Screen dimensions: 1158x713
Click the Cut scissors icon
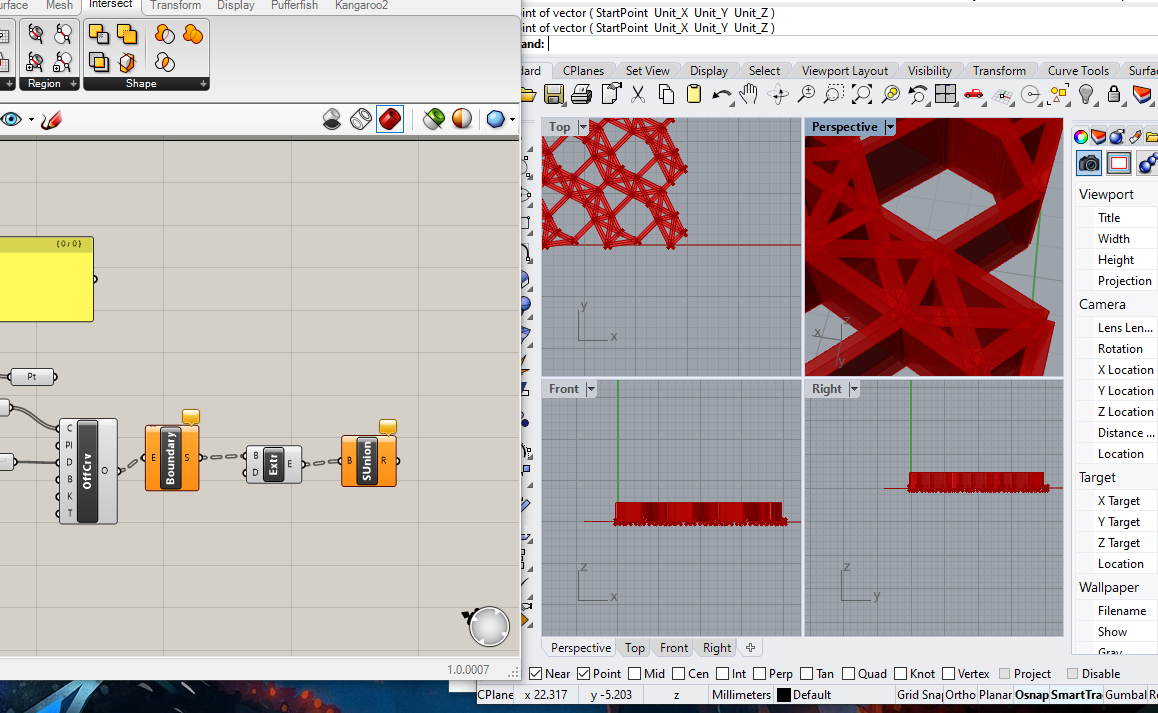click(x=638, y=94)
